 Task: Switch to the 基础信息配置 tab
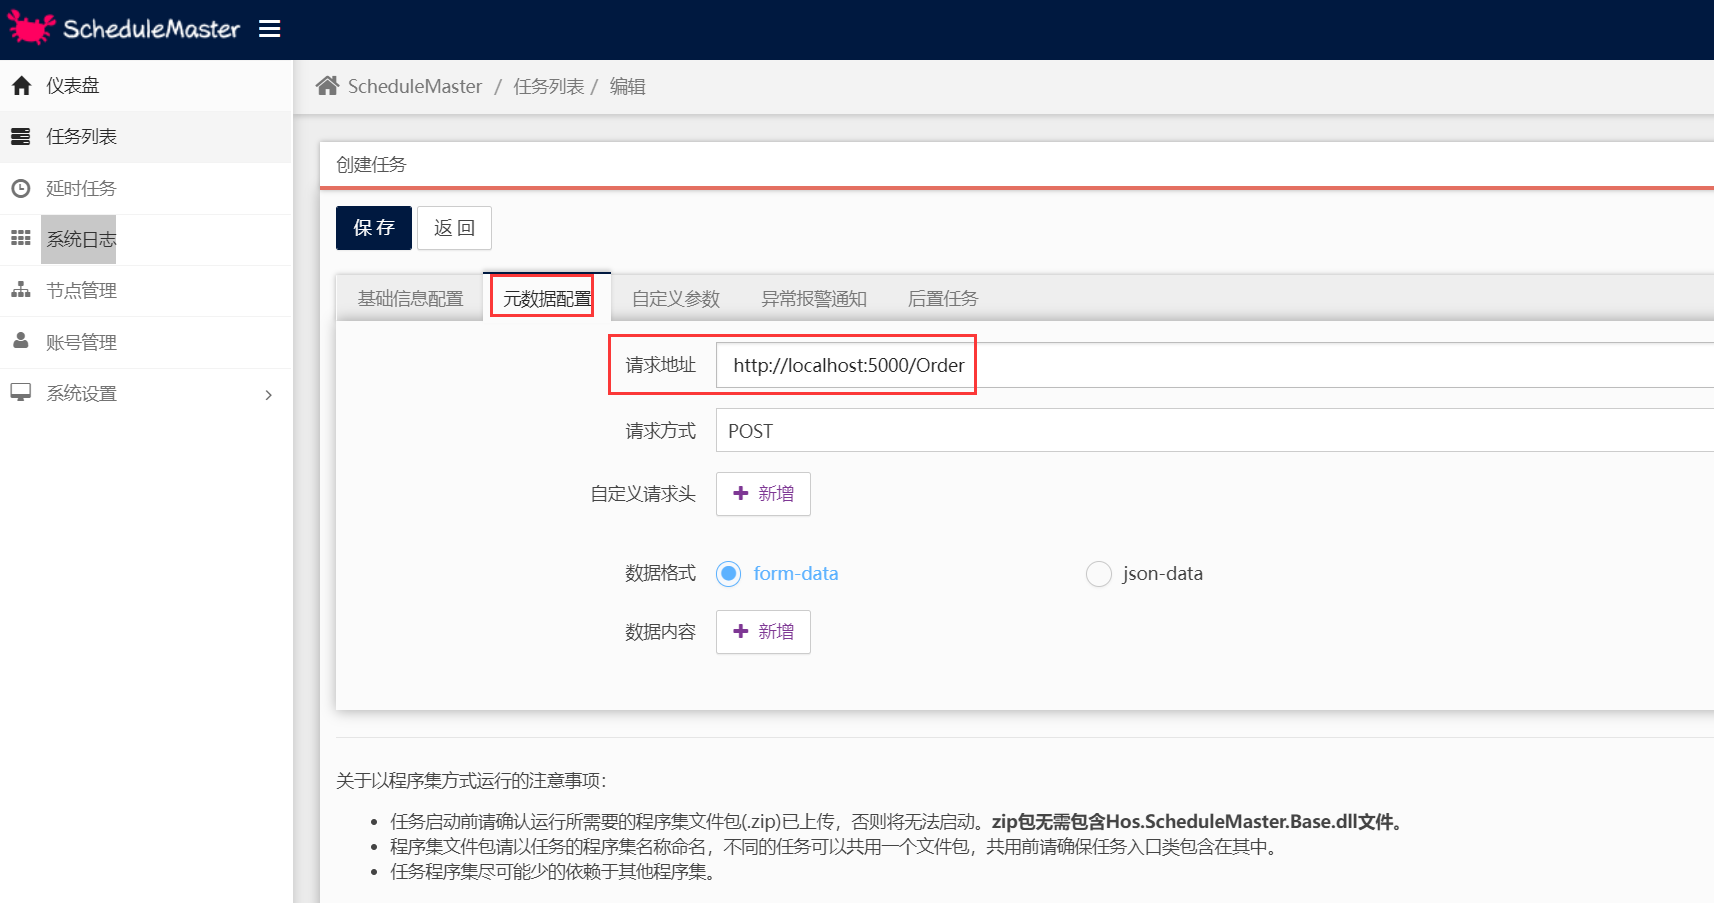pyautogui.click(x=411, y=298)
